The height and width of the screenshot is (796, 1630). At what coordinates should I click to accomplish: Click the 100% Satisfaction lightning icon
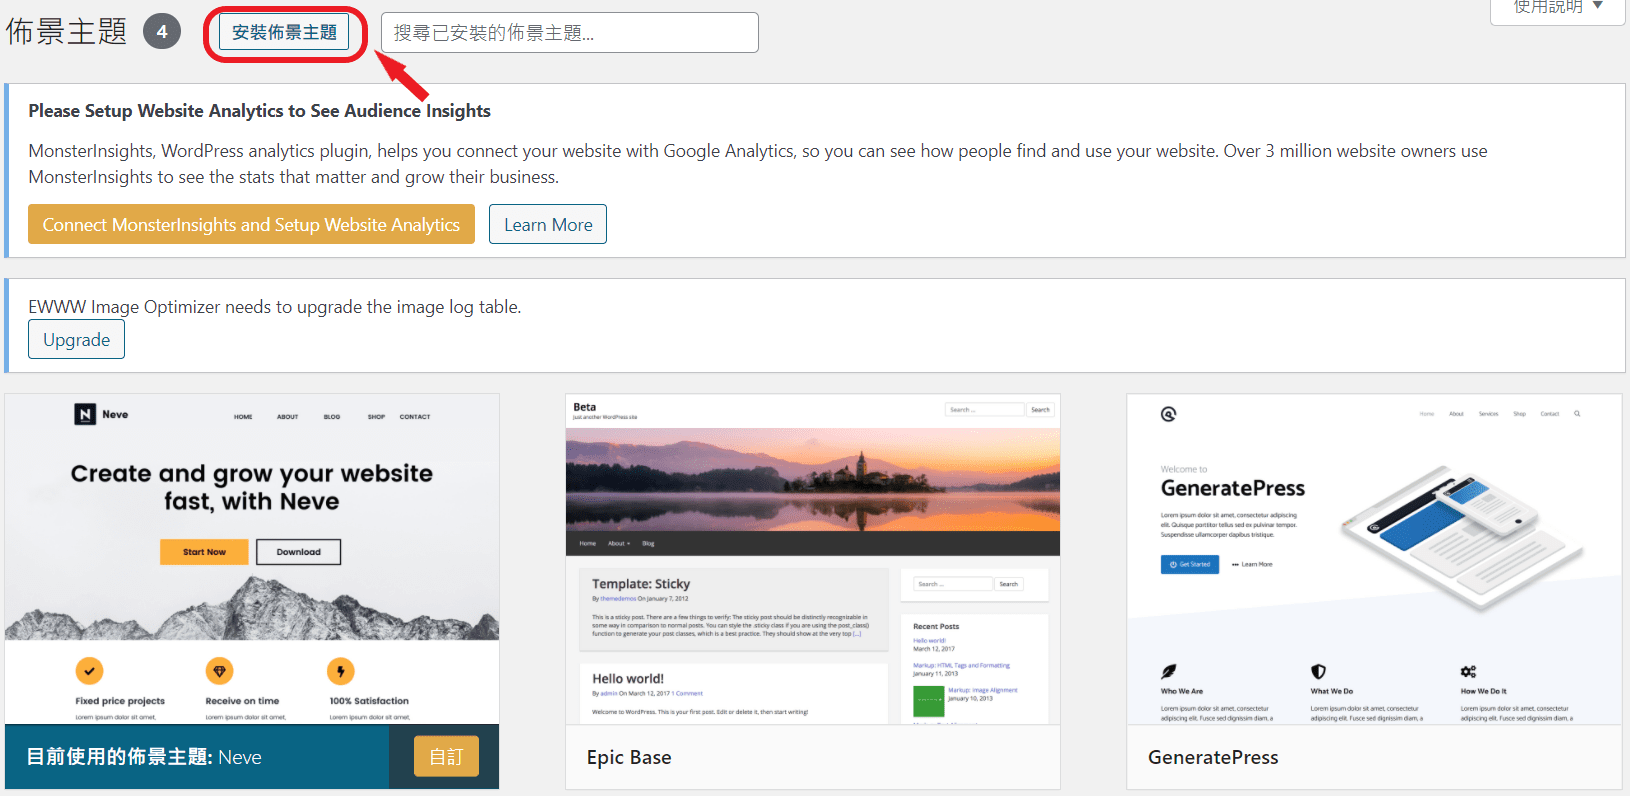click(341, 671)
